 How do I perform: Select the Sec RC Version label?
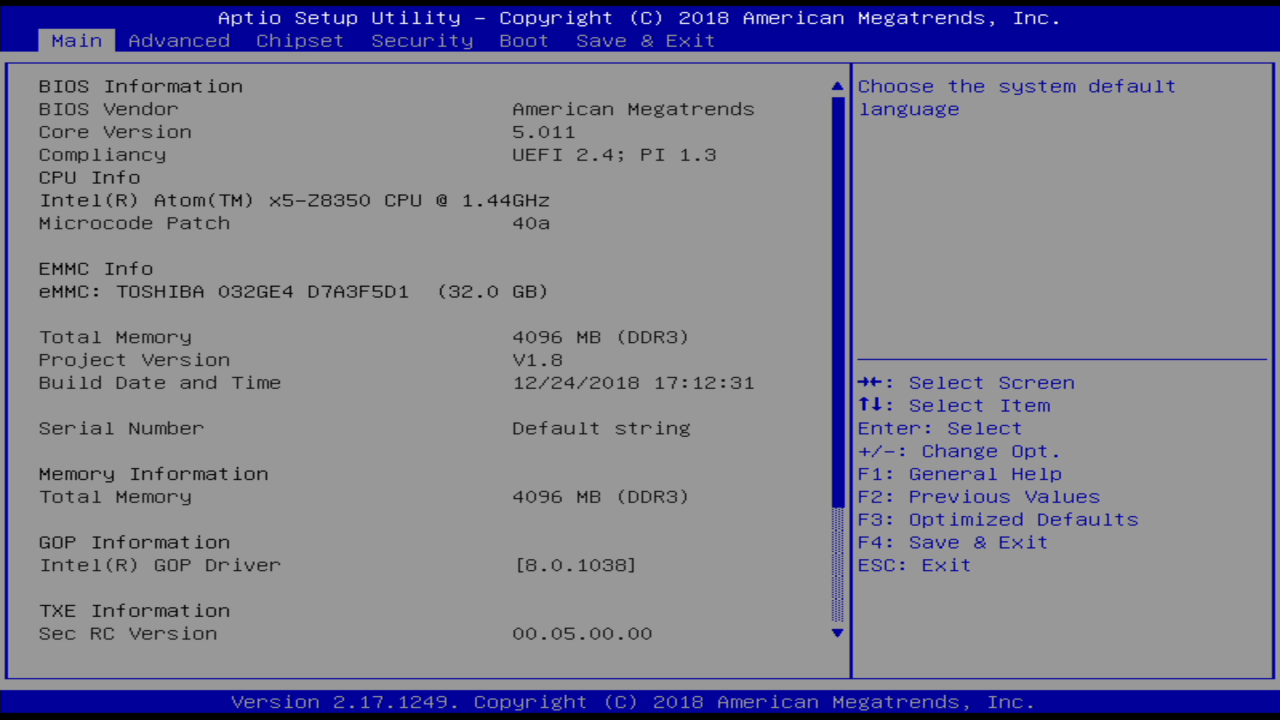coord(128,634)
